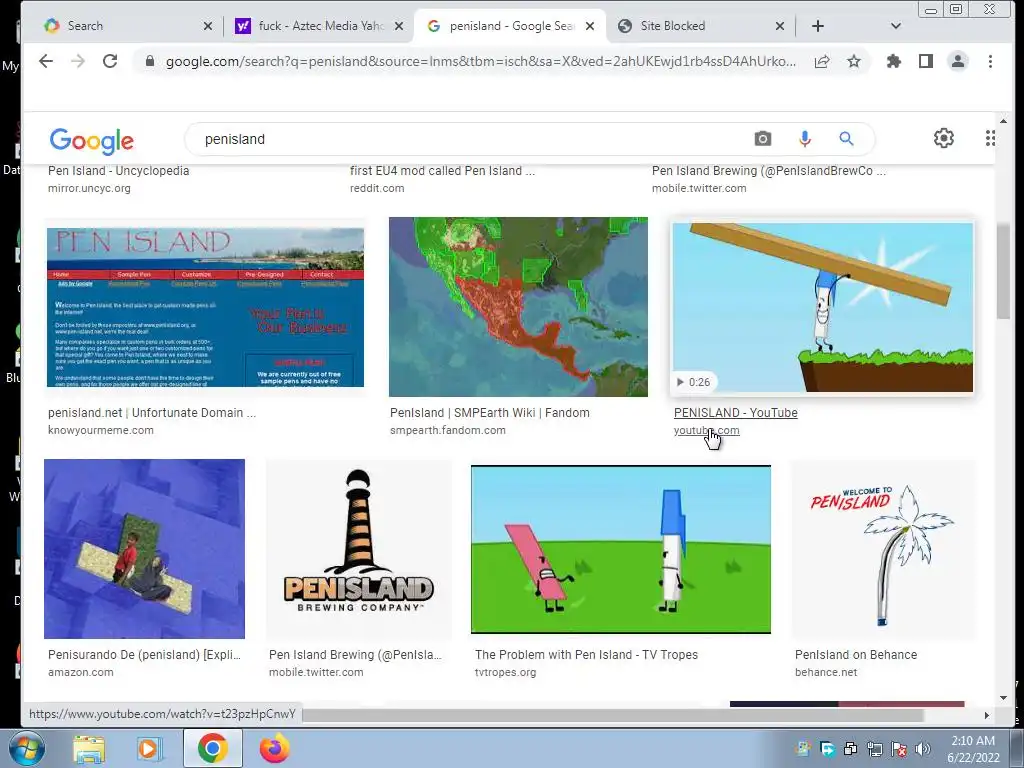Start voice search with microphone icon
Image resolution: width=1024 pixels, height=768 pixels.
pyautogui.click(x=805, y=138)
